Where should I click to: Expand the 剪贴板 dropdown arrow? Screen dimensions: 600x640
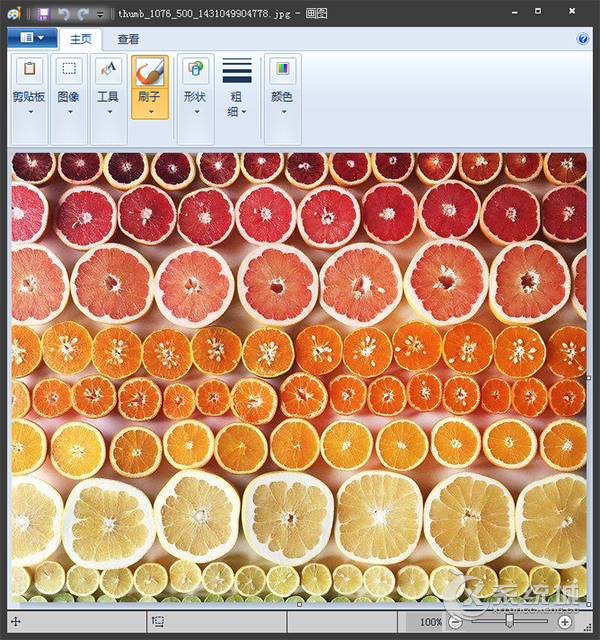(x=31, y=112)
